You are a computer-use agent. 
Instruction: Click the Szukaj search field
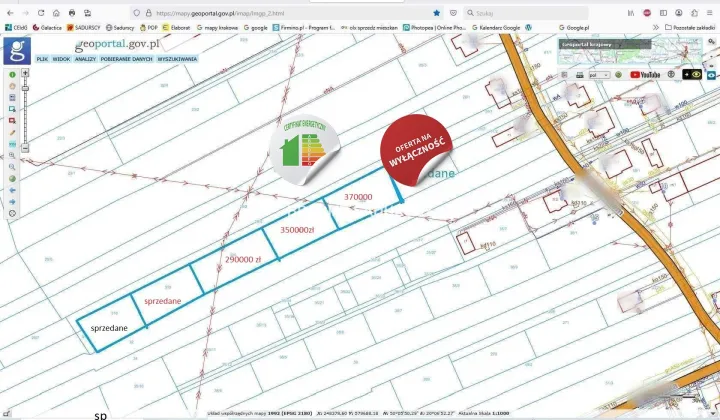[526, 13]
